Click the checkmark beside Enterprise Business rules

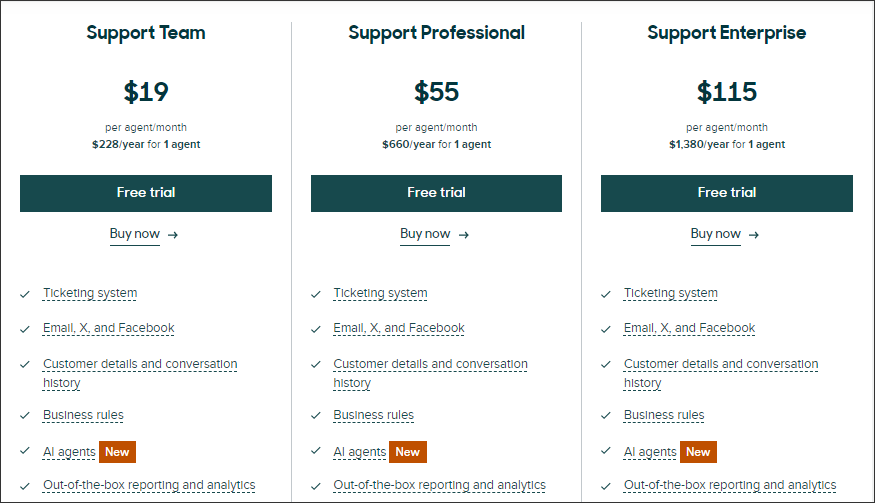pyautogui.click(x=606, y=415)
